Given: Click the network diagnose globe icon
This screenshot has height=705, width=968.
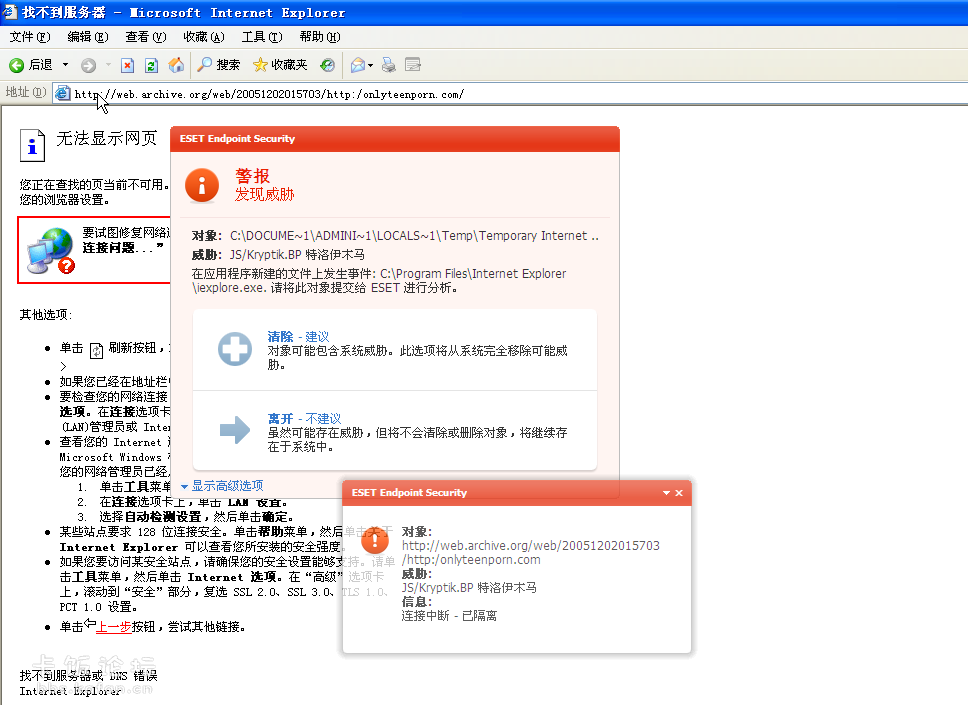Looking at the screenshot, I should [x=52, y=250].
